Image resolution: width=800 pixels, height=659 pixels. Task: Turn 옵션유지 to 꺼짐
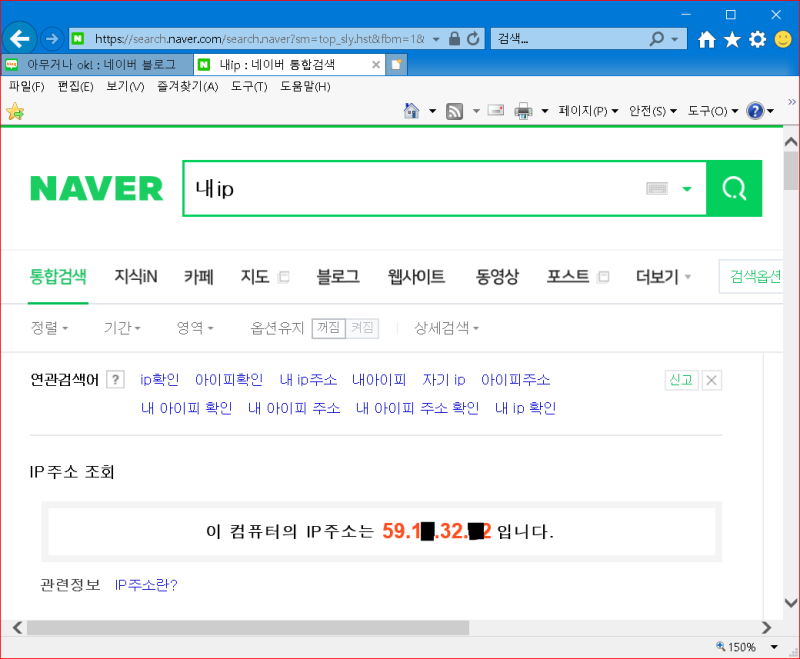[329, 328]
